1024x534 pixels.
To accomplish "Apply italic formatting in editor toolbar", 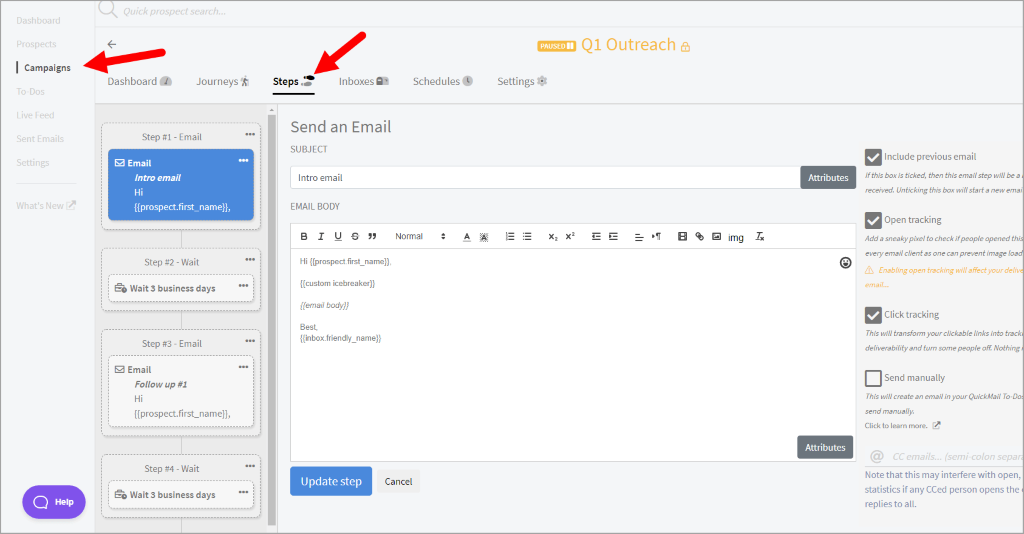I will [x=321, y=236].
